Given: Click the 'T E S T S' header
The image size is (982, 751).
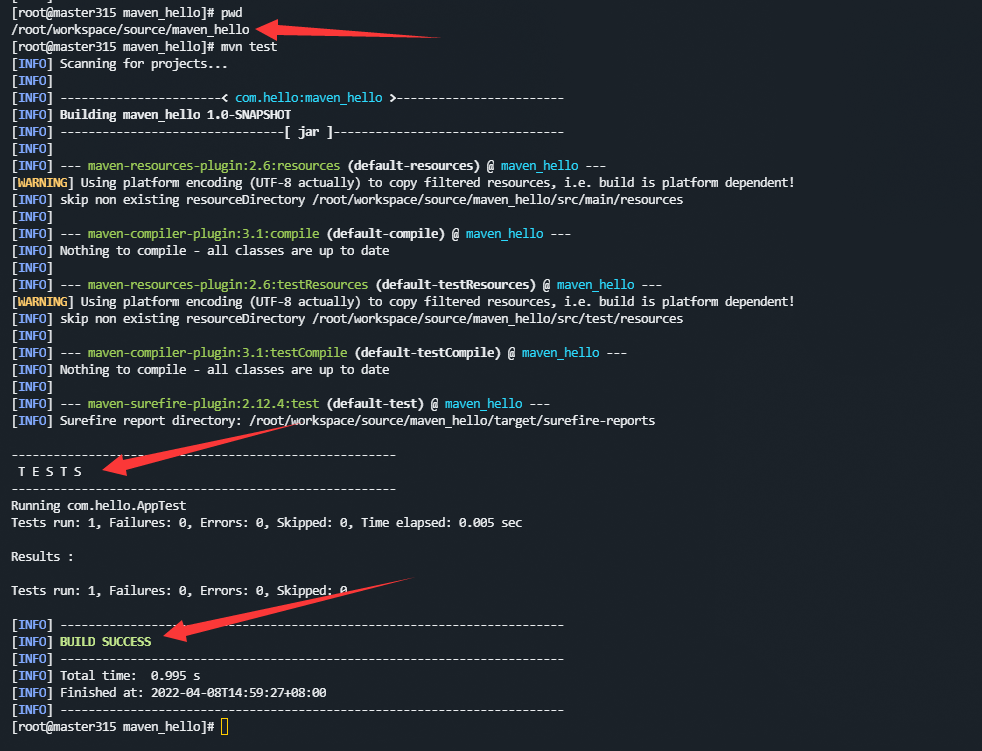Looking at the screenshot, I should 50,472.
